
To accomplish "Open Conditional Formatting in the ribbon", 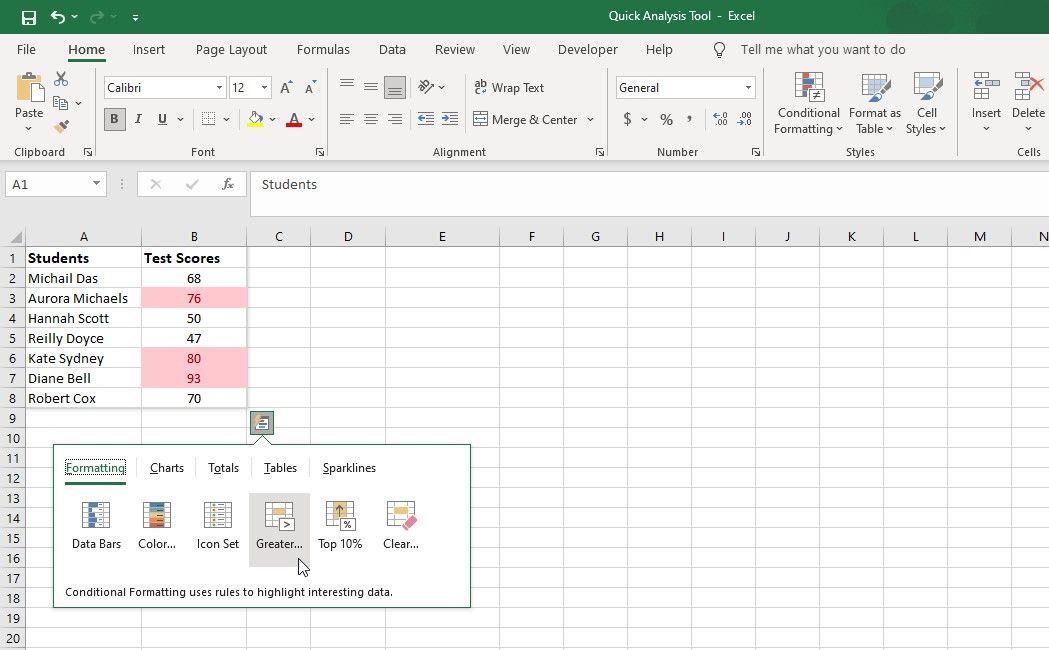I will 808,103.
